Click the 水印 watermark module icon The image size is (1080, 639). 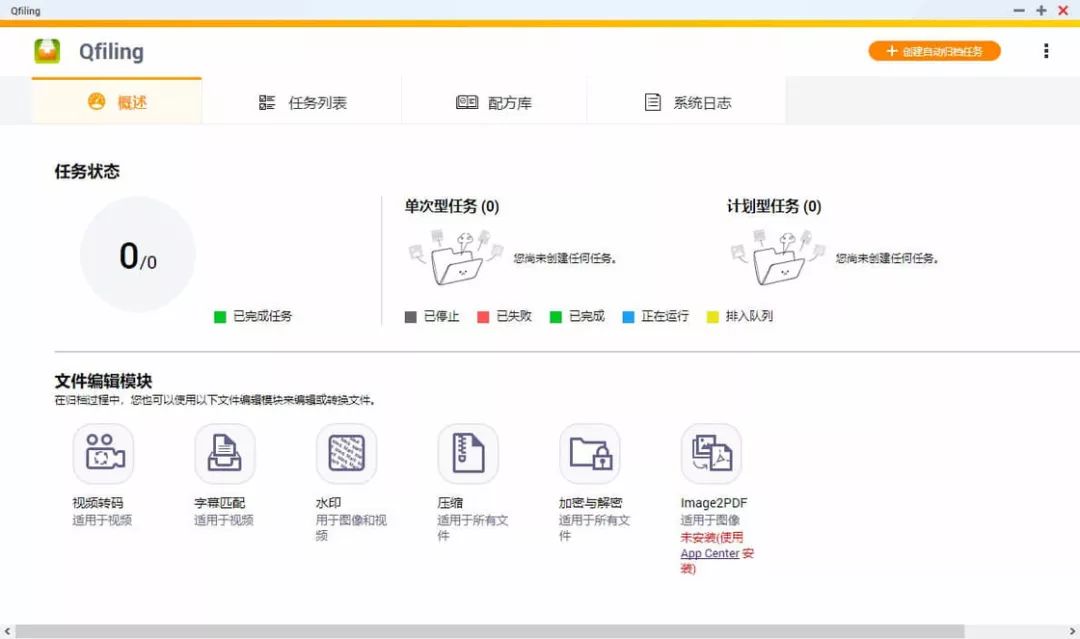coord(346,454)
